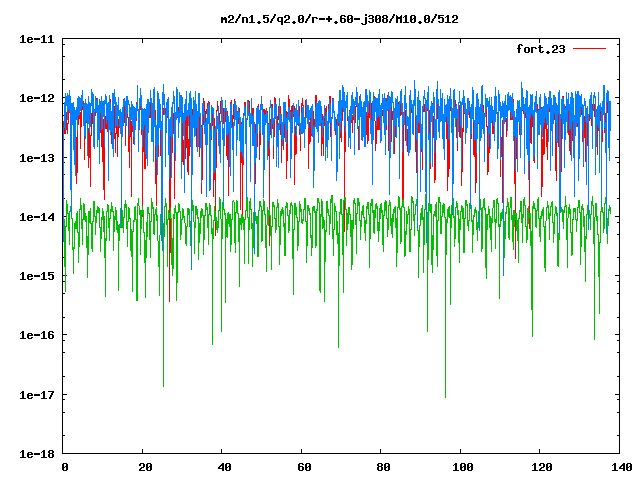The image size is (640, 480).
Task: Click the green spike bottom near x=25
Action: (163, 385)
